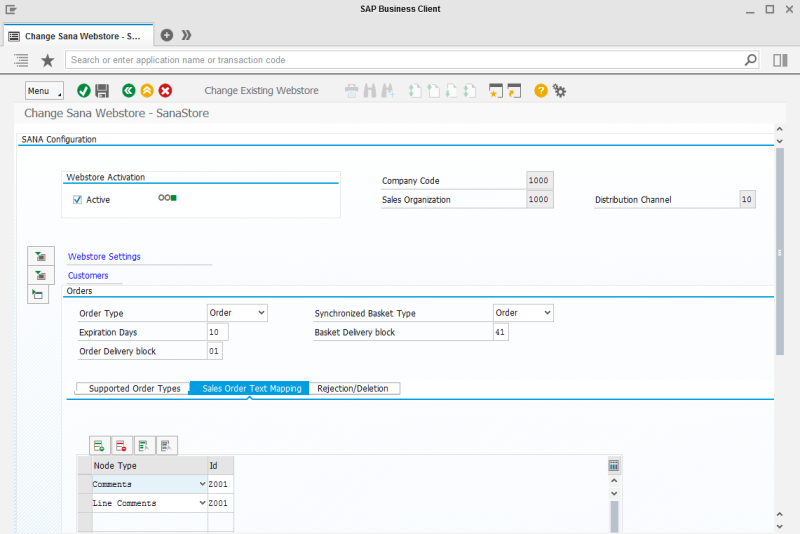Click the Order Delivery block field
This screenshot has width=800, height=534.
click(x=215, y=351)
